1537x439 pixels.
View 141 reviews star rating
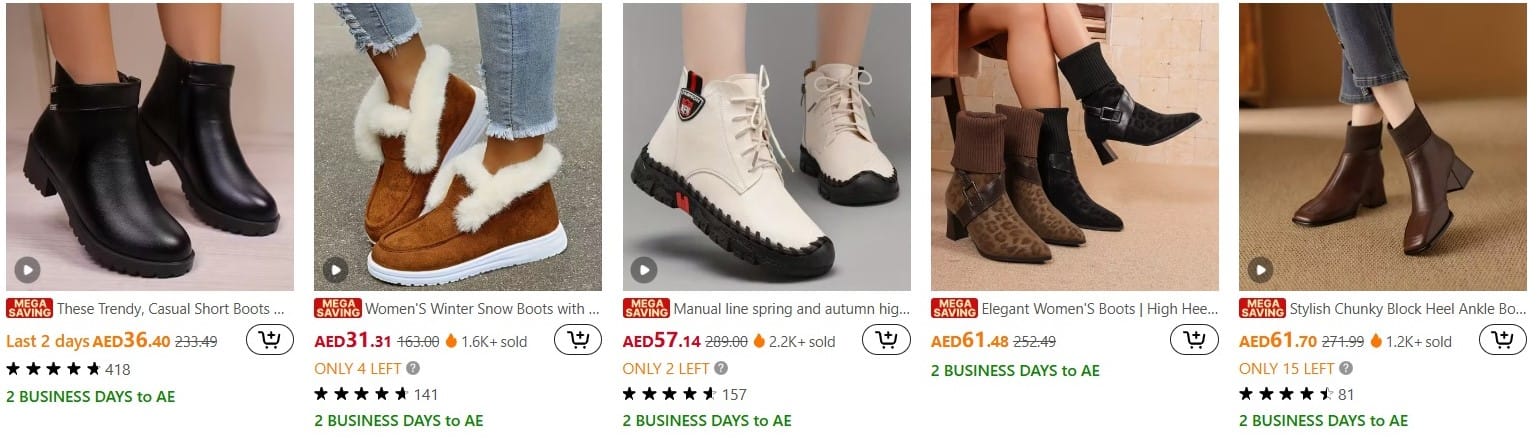[x=361, y=394]
